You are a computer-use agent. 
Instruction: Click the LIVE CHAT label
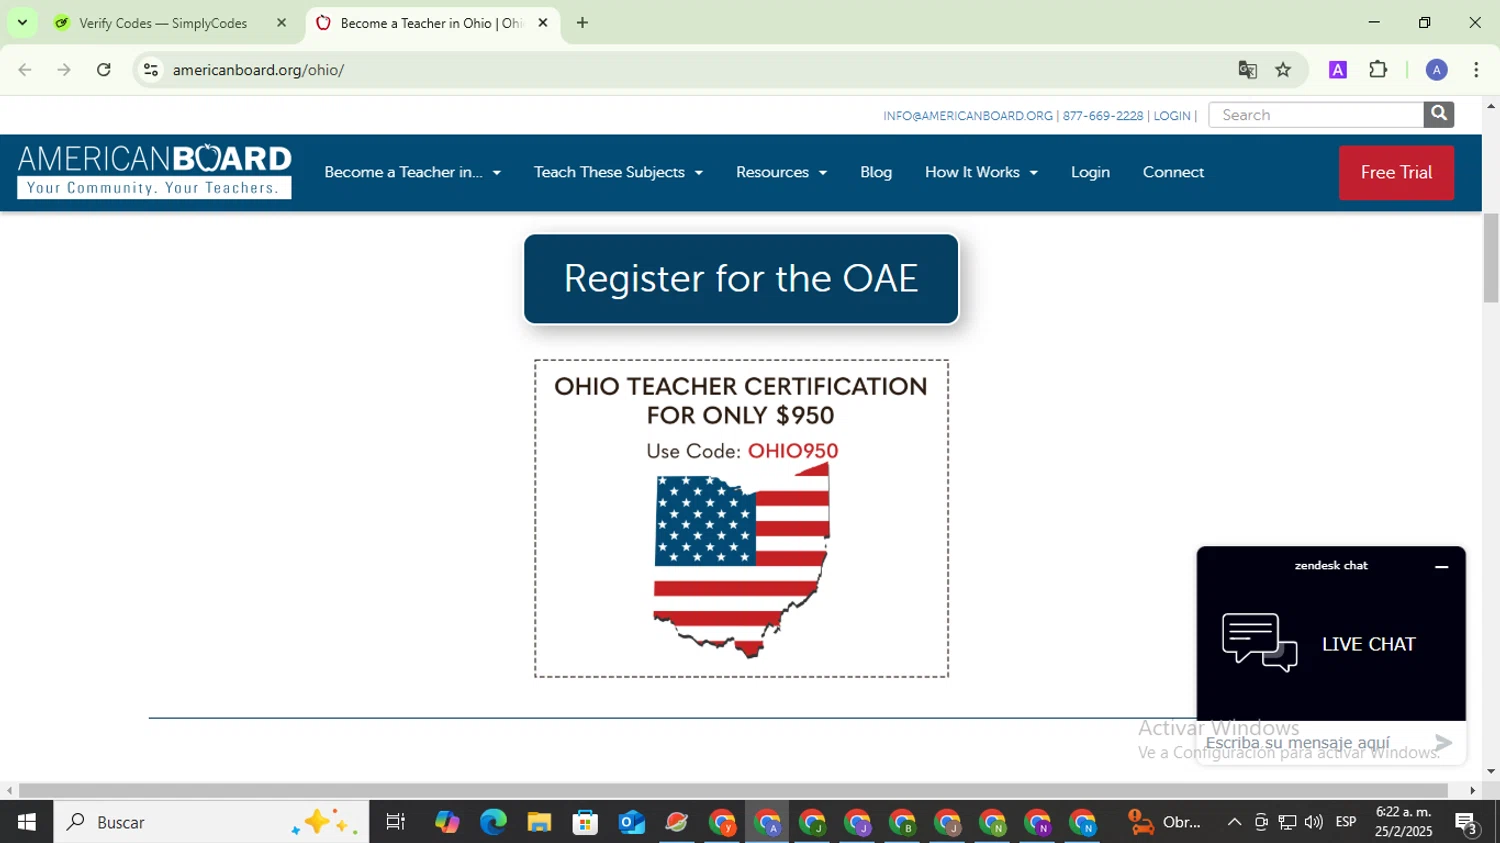click(x=1368, y=644)
